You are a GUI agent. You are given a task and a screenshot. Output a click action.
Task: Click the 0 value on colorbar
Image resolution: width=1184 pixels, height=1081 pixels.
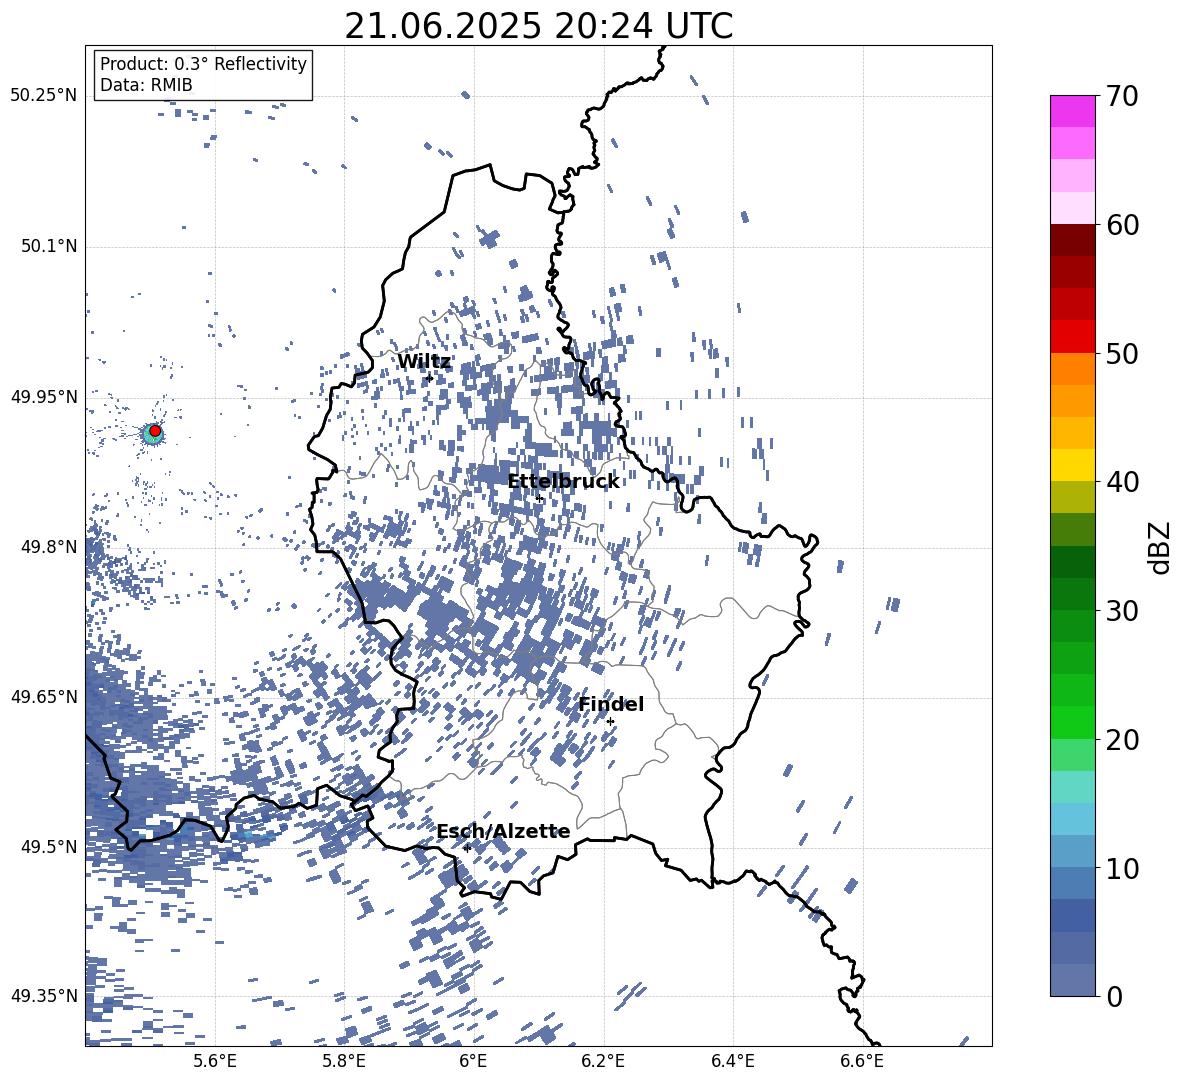click(1114, 996)
